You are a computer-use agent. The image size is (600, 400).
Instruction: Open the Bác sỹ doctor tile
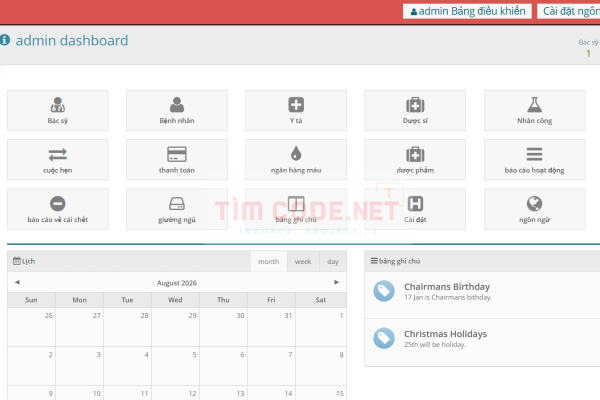tap(58, 111)
